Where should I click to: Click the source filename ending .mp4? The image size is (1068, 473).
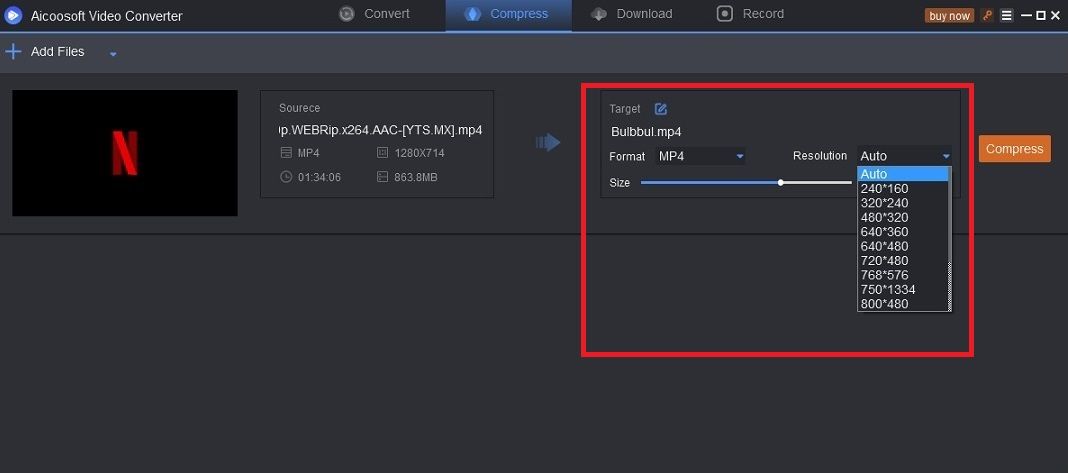381,129
